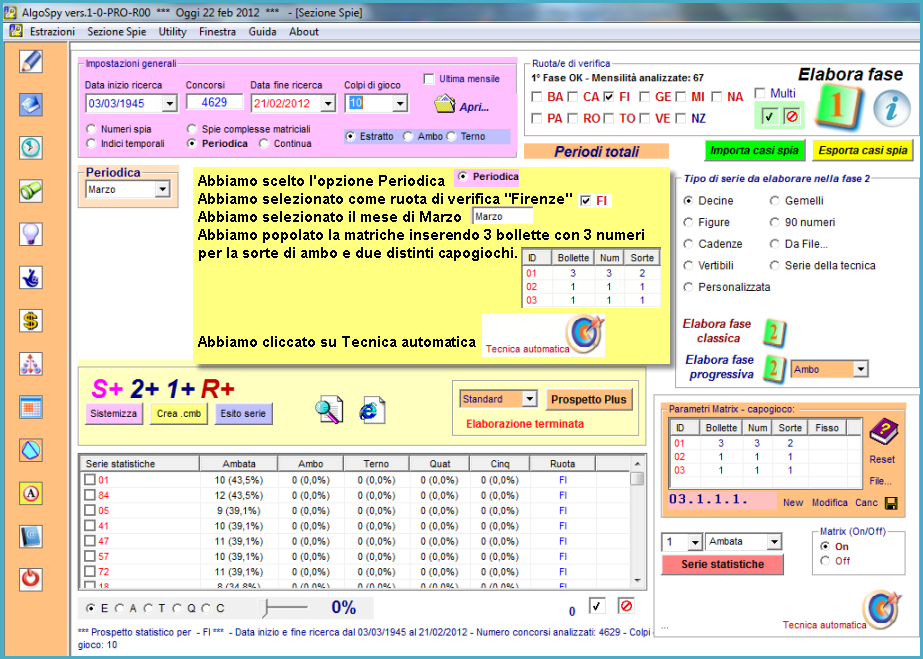Tick the Multi checkbox
Image resolution: width=923 pixels, height=659 pixels.
pos(760,93)
